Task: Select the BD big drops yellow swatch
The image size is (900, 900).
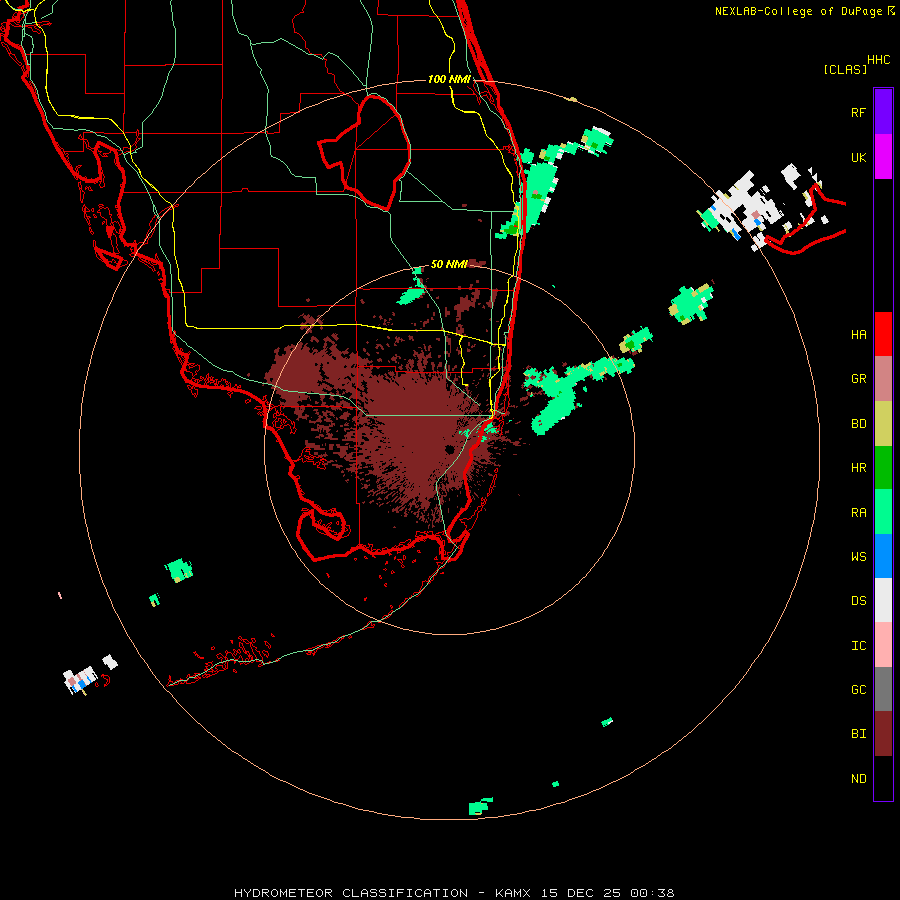Action: tap(883, 424)
